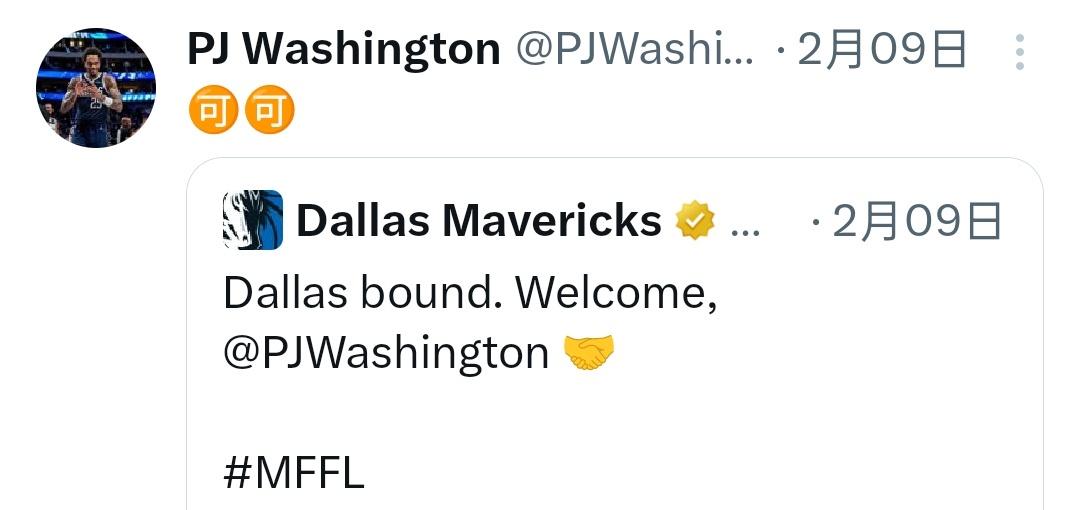
Task: Open PJ Washington's profile avatar photo
Action: coord(96,88)
